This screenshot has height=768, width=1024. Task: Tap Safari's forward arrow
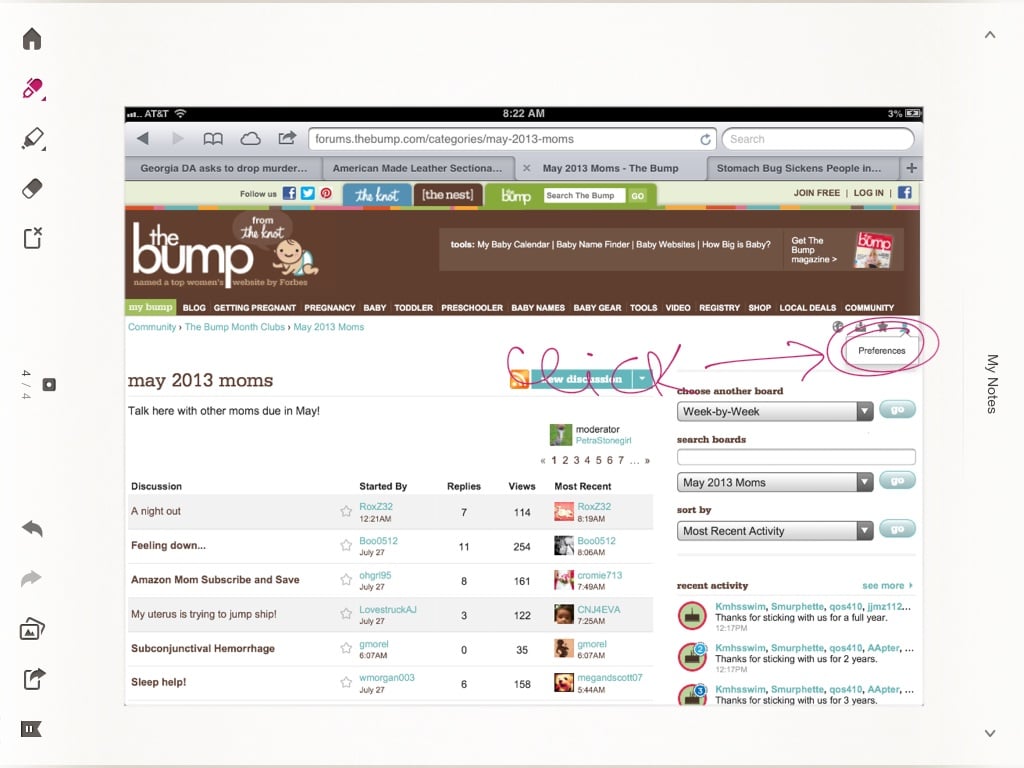(x=177, y=138)
